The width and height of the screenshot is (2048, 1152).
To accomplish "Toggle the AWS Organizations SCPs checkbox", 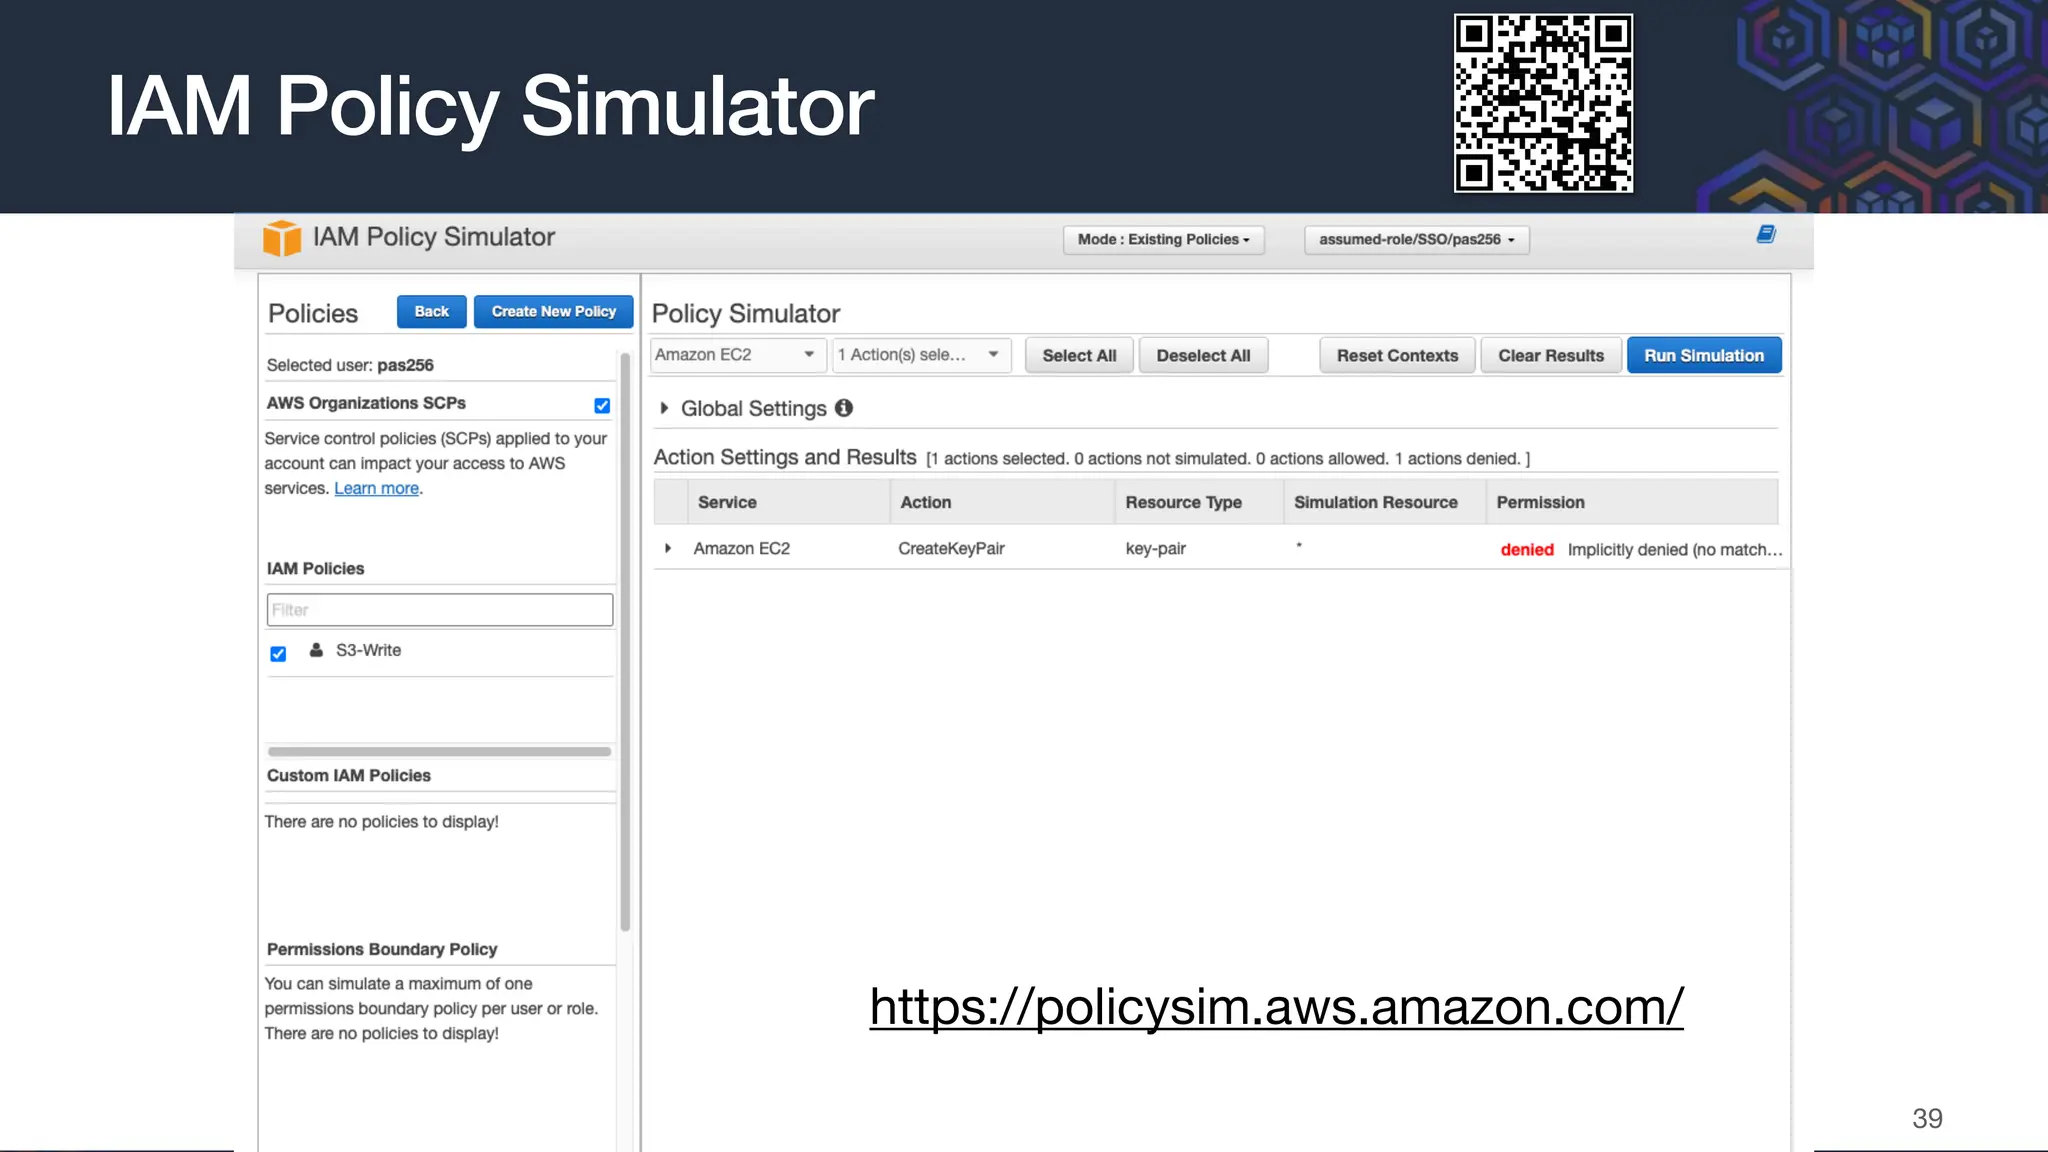I will click(x=602, y=405).
